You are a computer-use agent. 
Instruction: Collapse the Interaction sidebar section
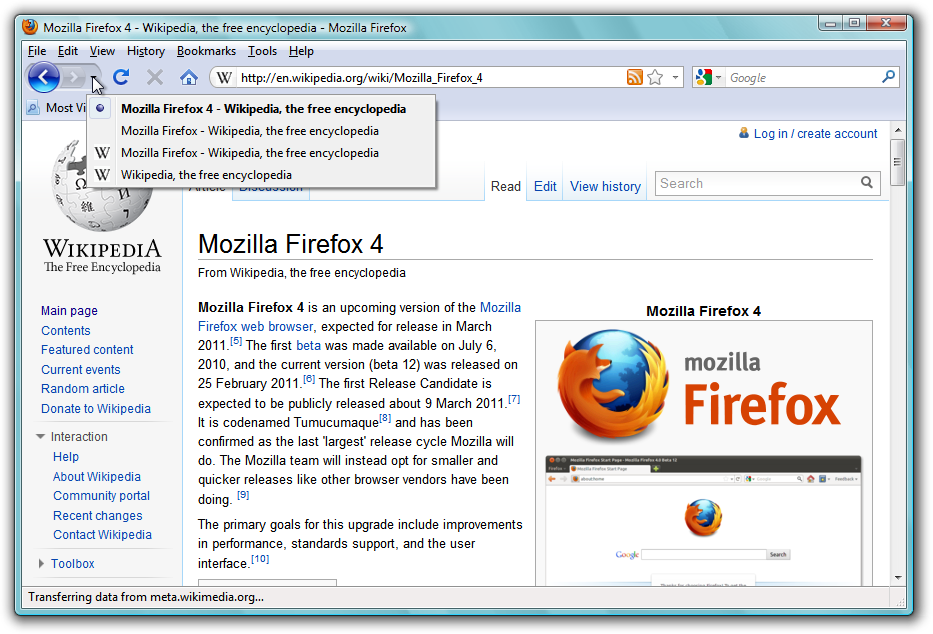point(40,437)
